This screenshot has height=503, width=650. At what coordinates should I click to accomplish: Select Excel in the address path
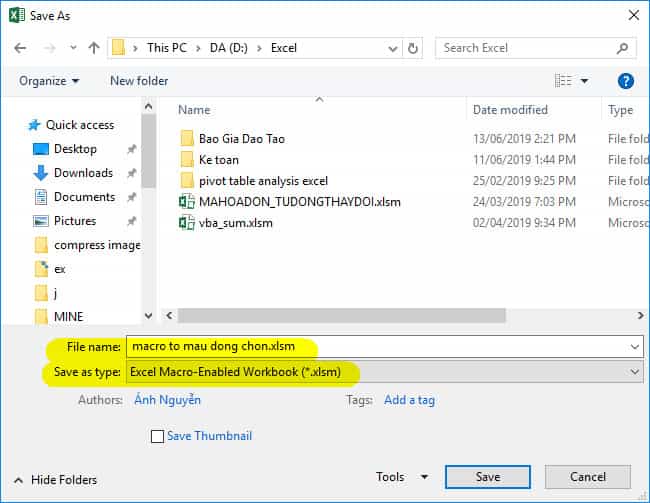tap(284, 48)
